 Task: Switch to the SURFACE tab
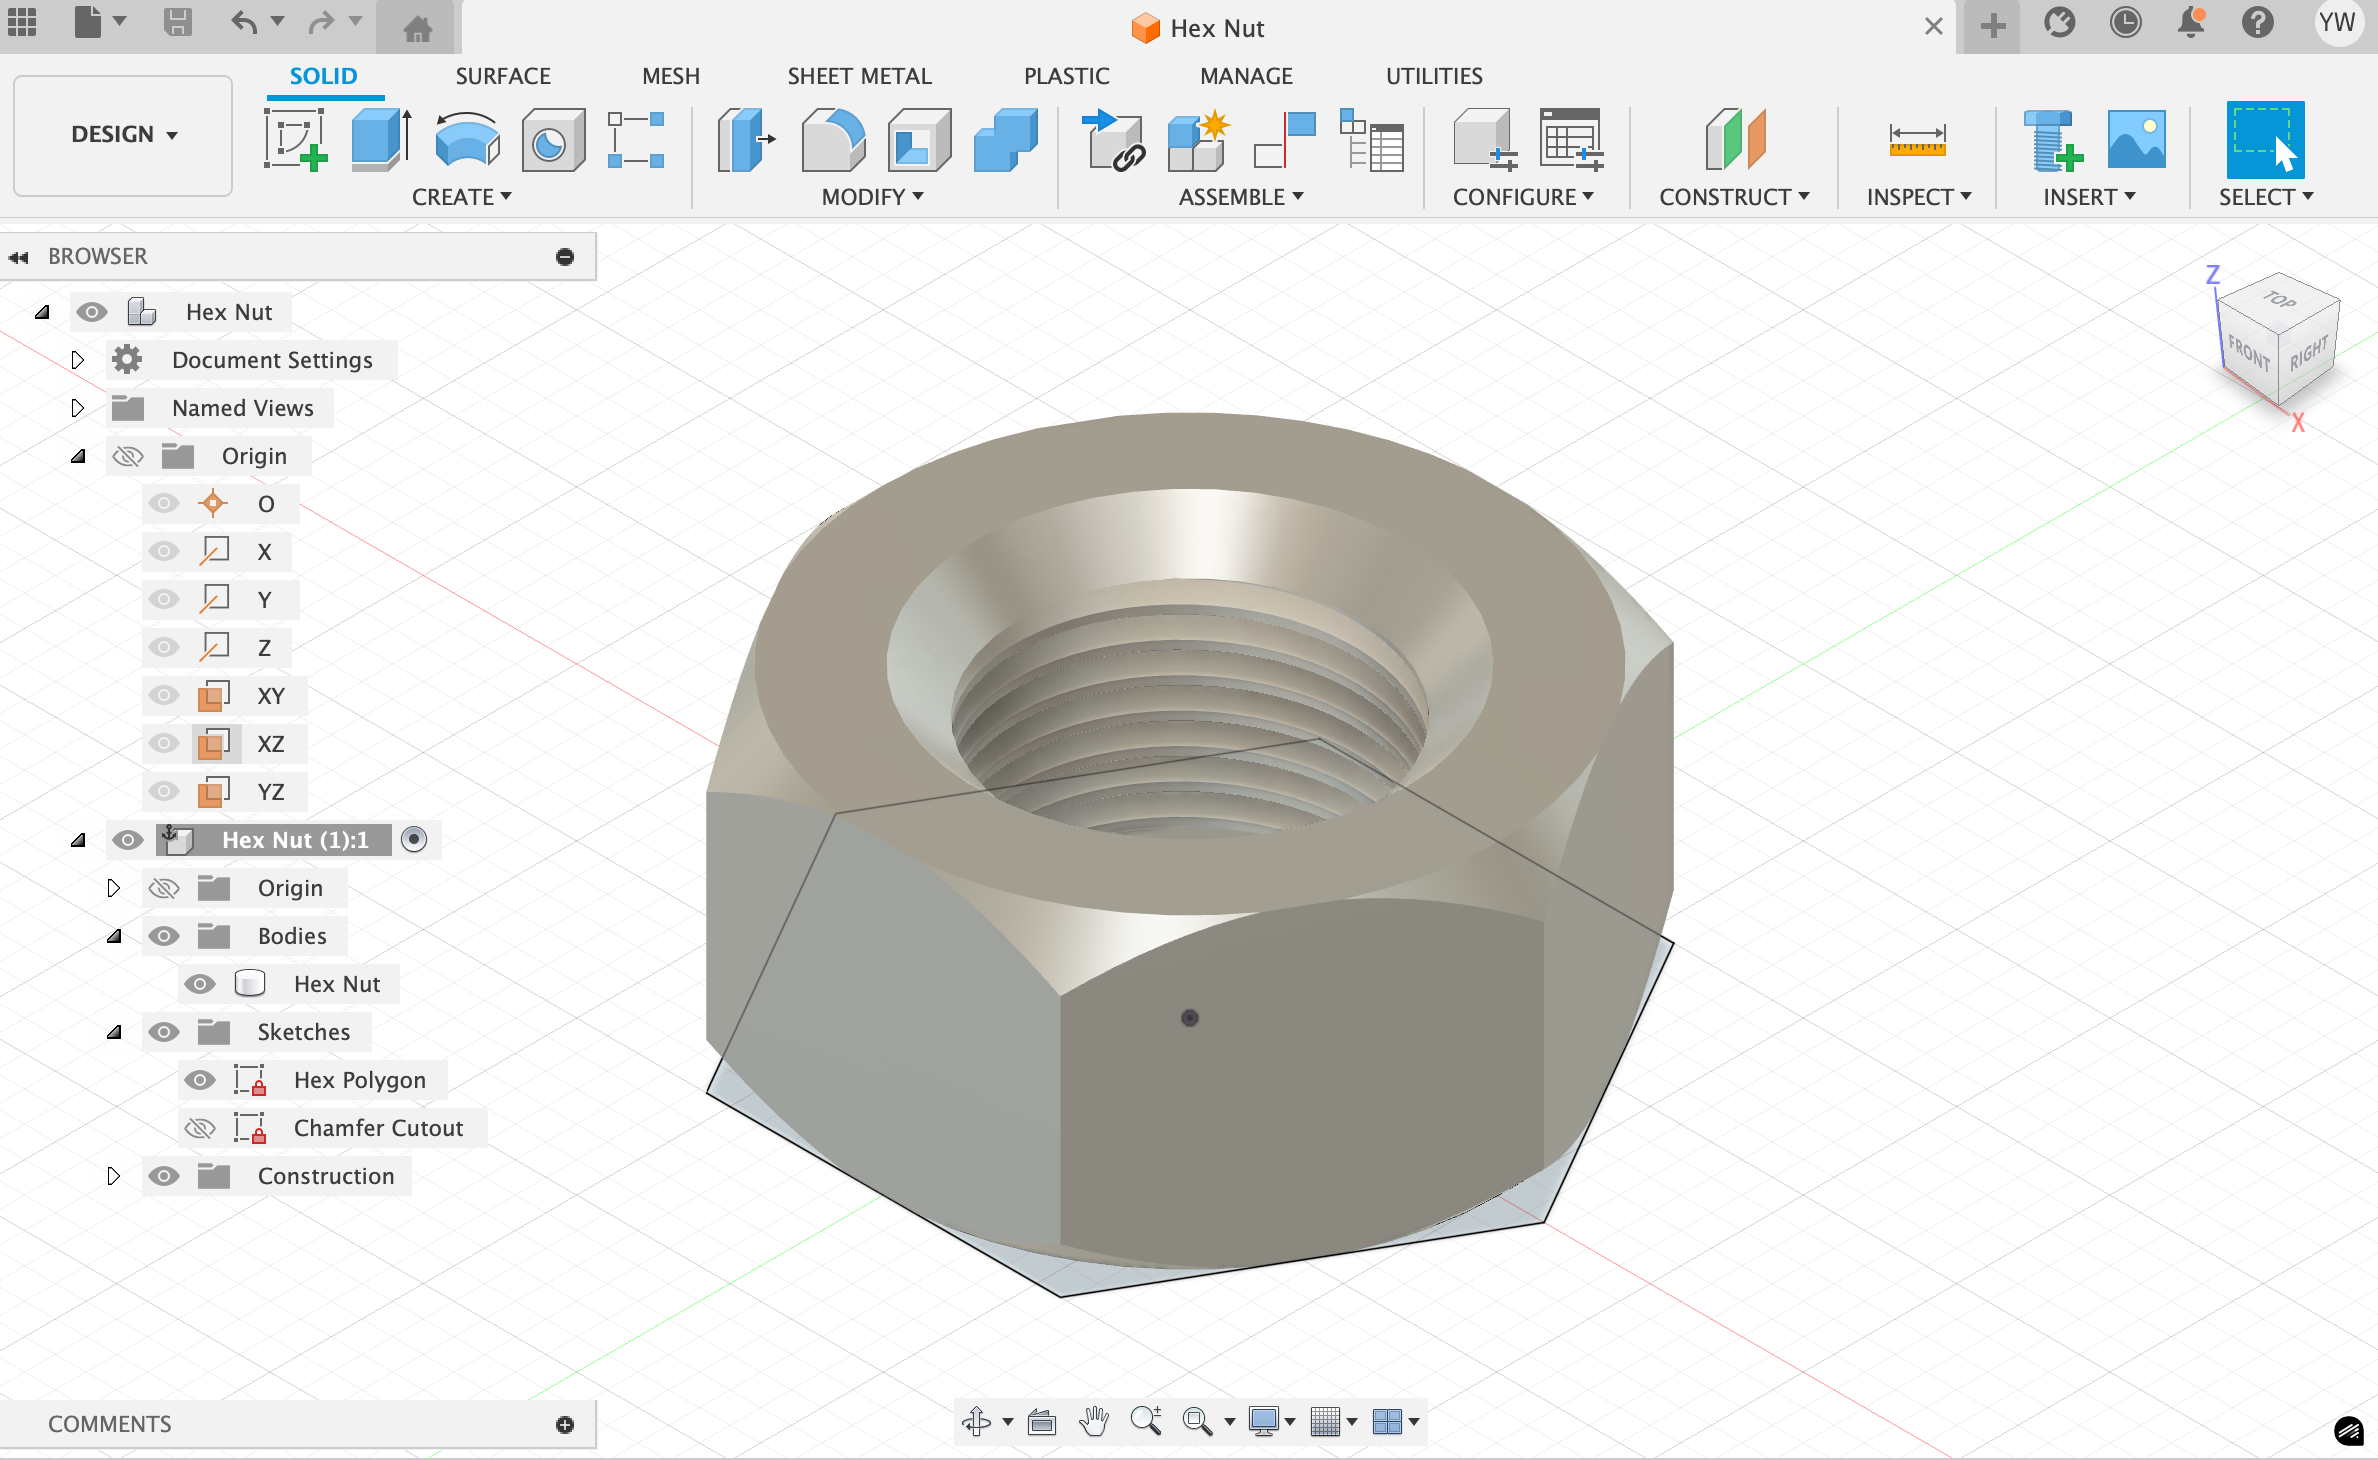pos(502,76)
